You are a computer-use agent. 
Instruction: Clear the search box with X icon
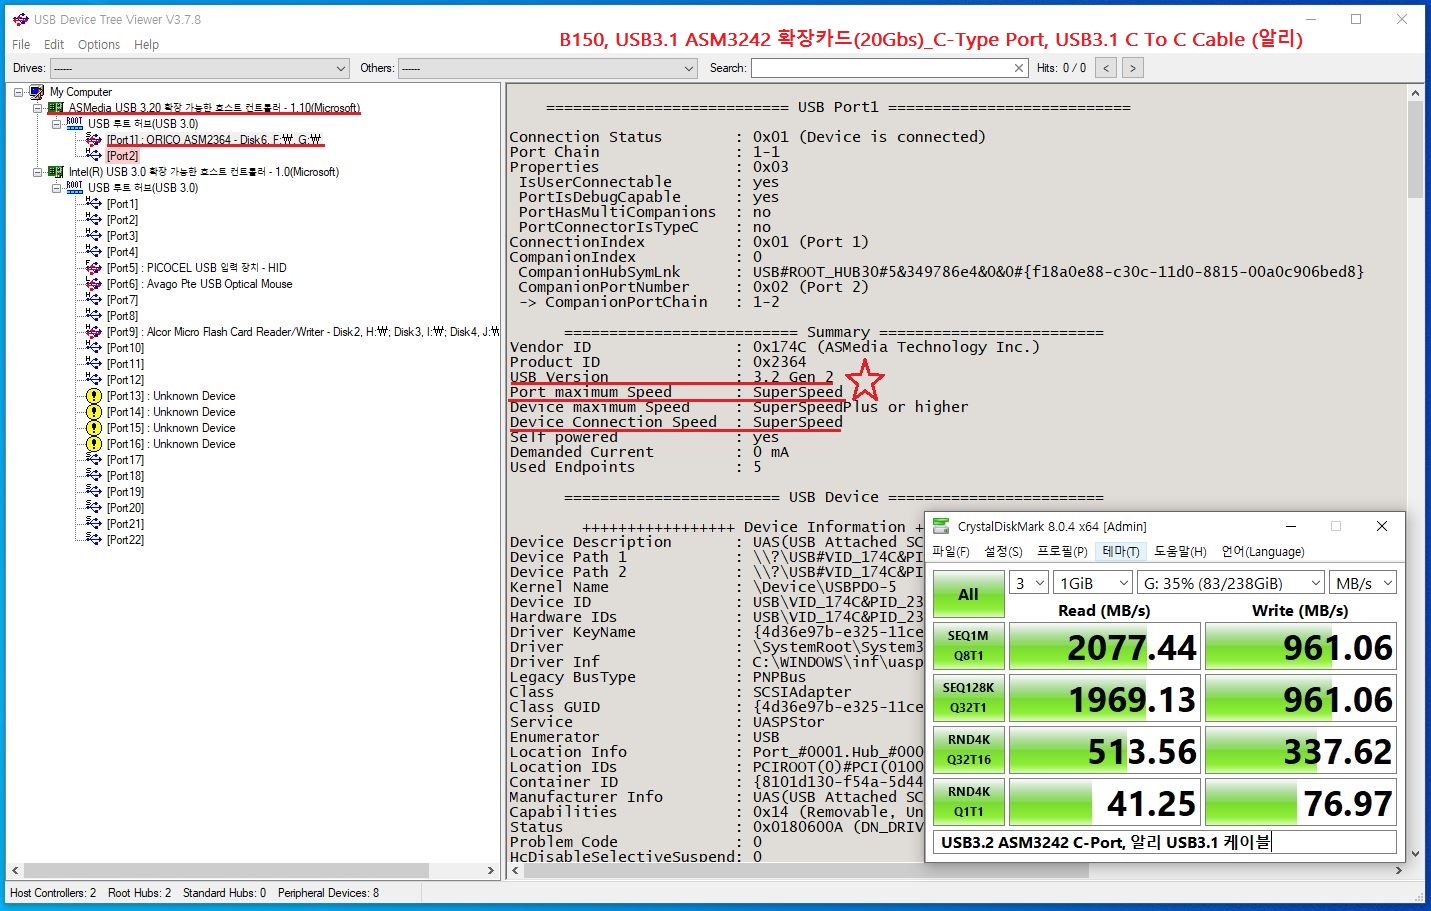(1019, 68)
